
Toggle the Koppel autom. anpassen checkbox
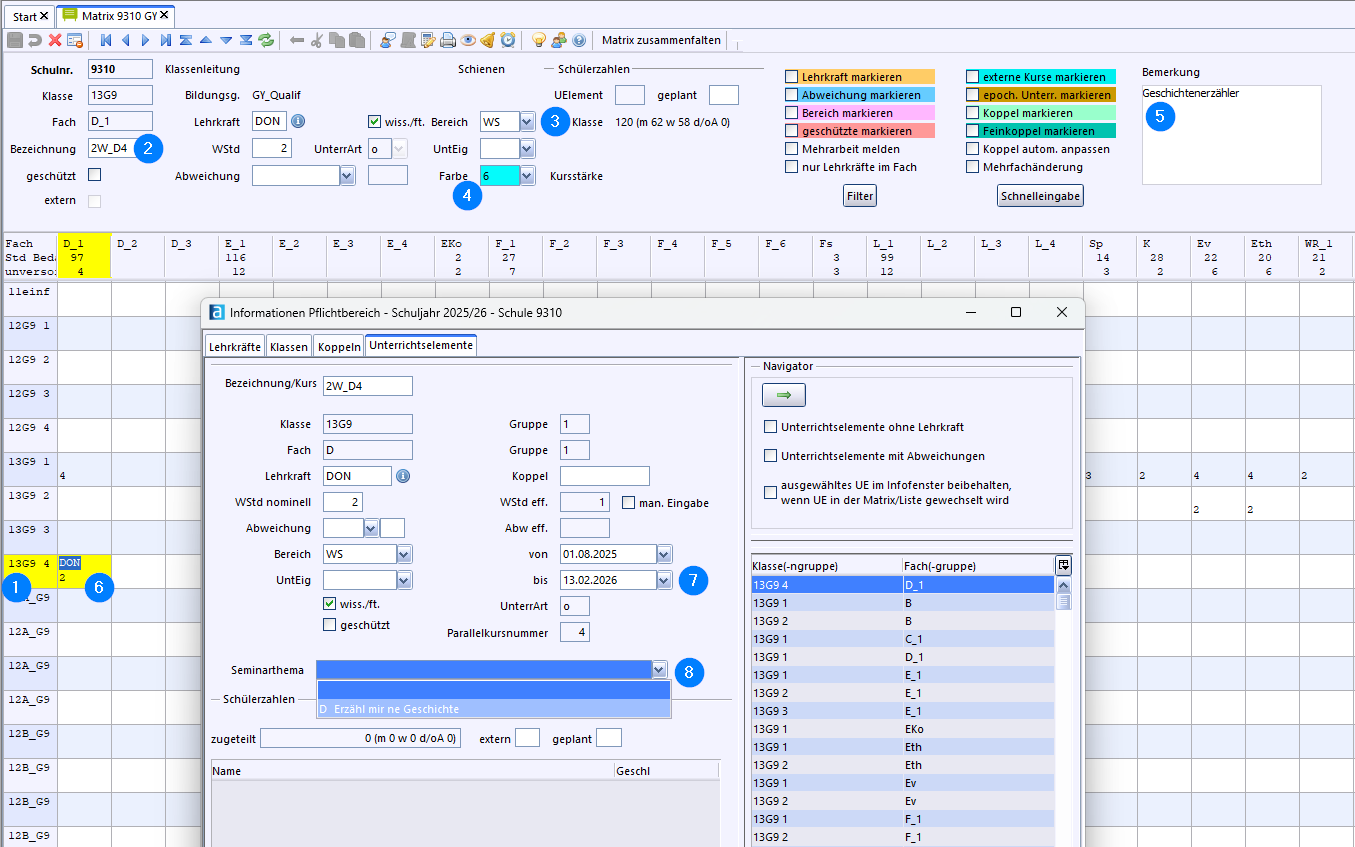coord(972,149)
